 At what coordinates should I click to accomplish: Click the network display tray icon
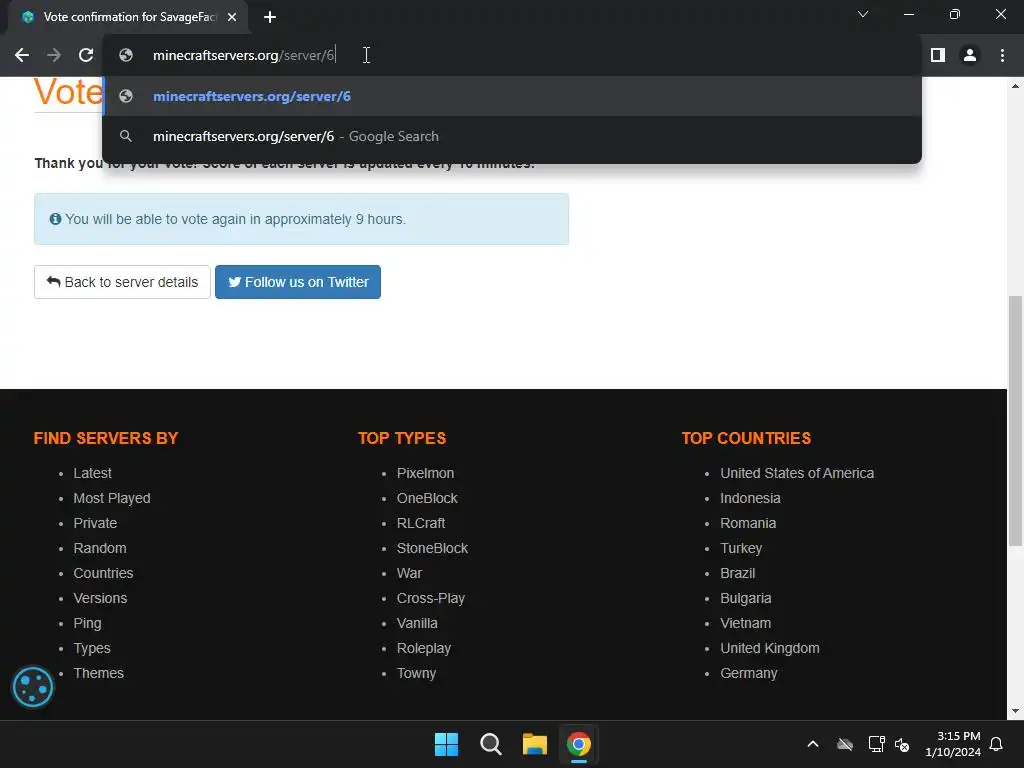pyautogui.click(x=876, y=744)
